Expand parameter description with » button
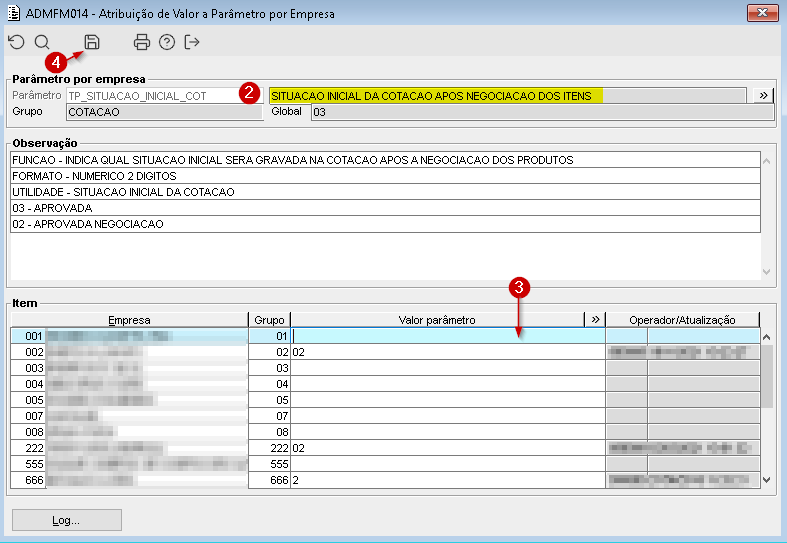 pos(763,95)
